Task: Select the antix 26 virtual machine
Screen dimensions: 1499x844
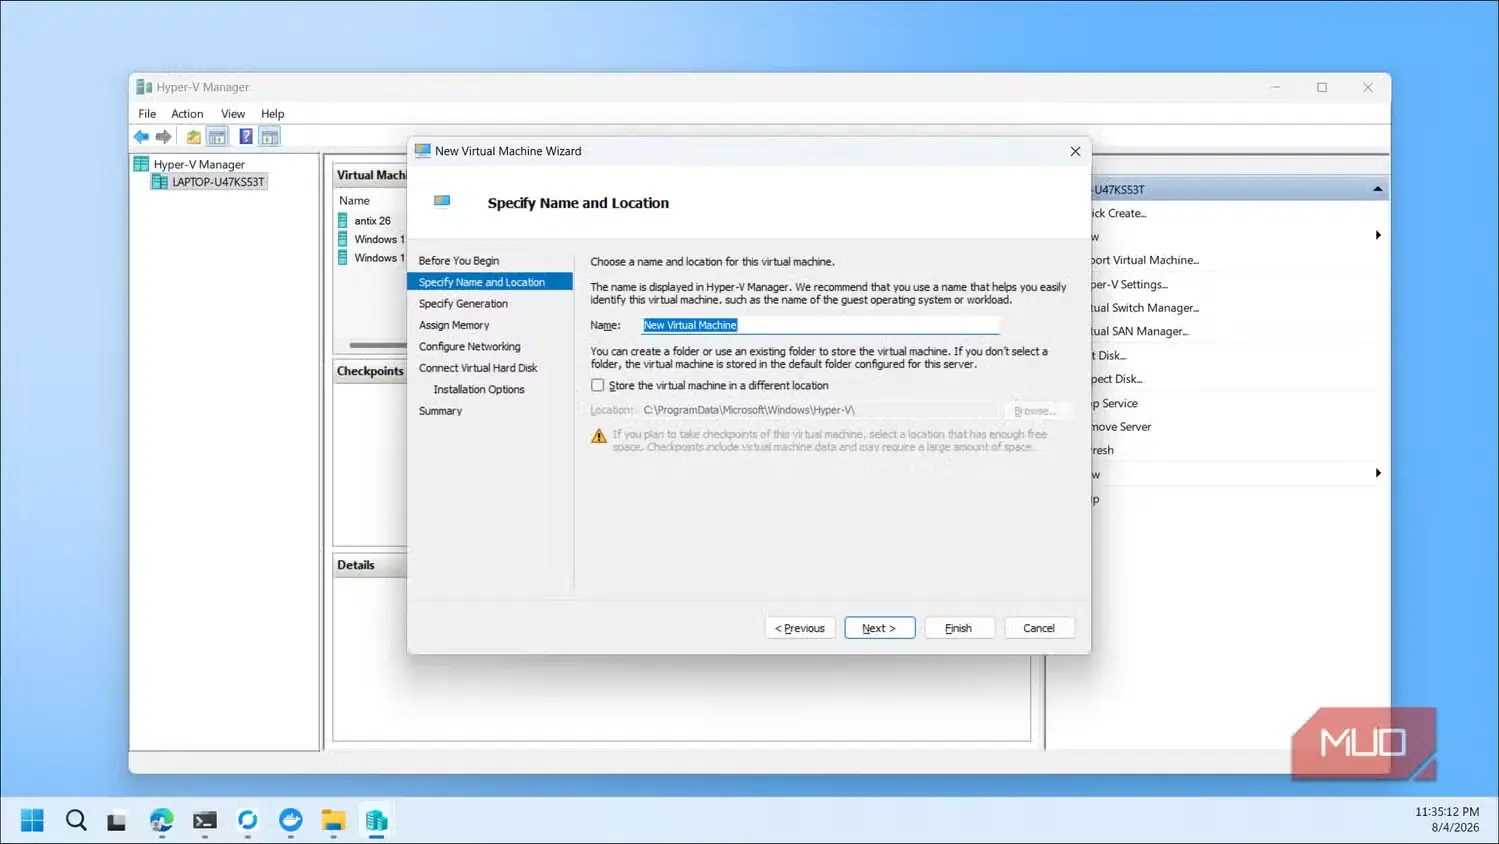Action: click(x=372, y=221)
